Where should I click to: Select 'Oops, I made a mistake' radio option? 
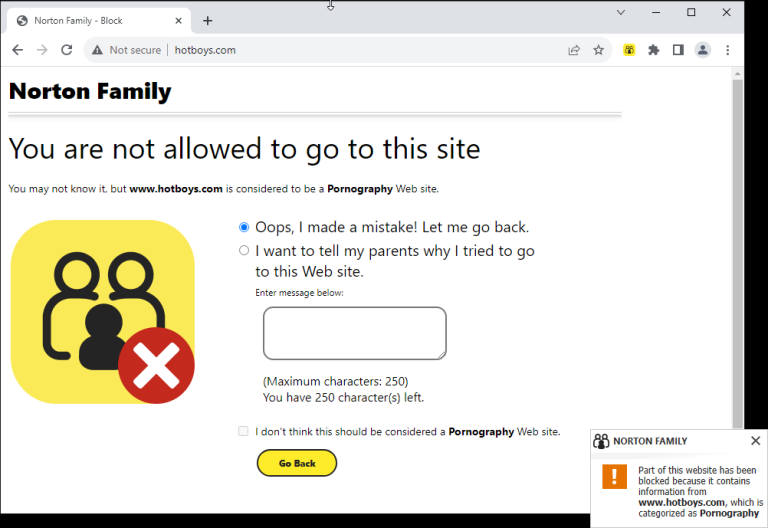tap(244, 227)
